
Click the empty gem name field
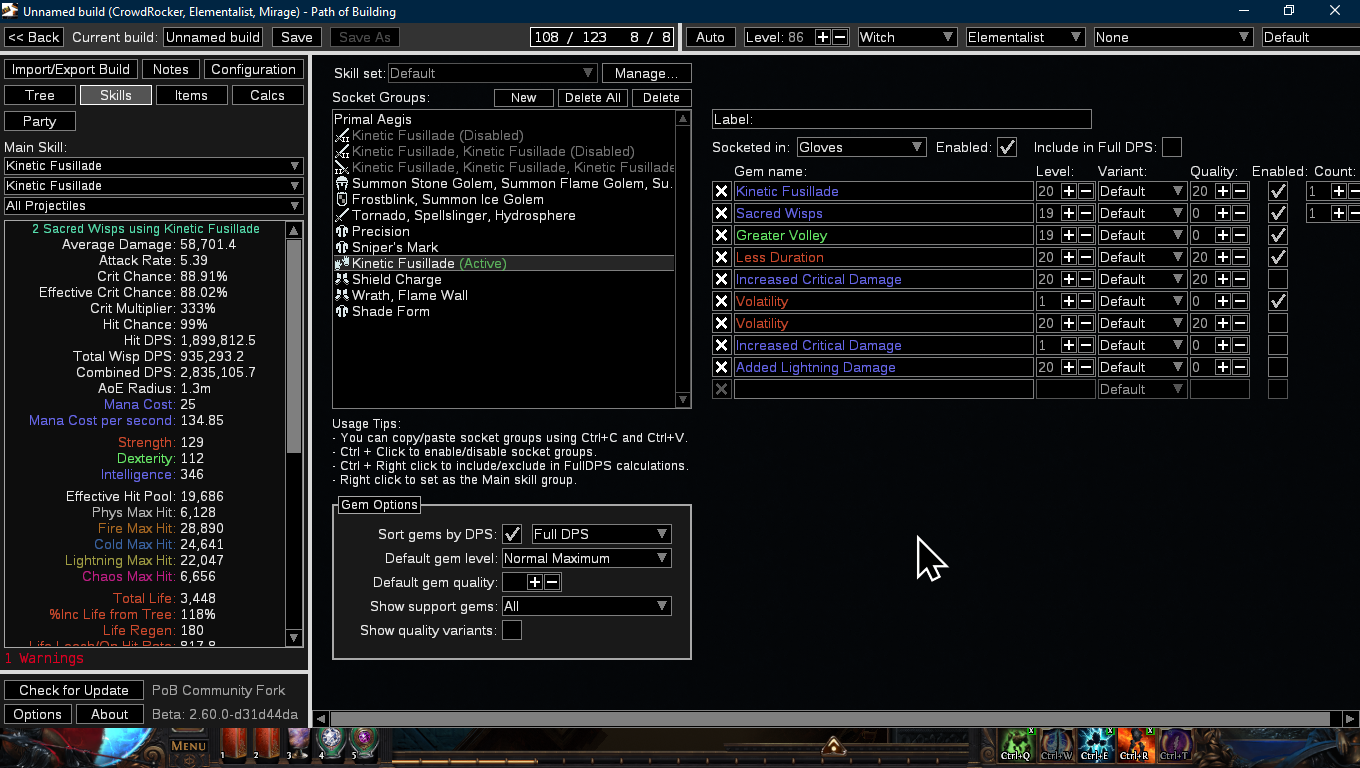tap(883, 389)
